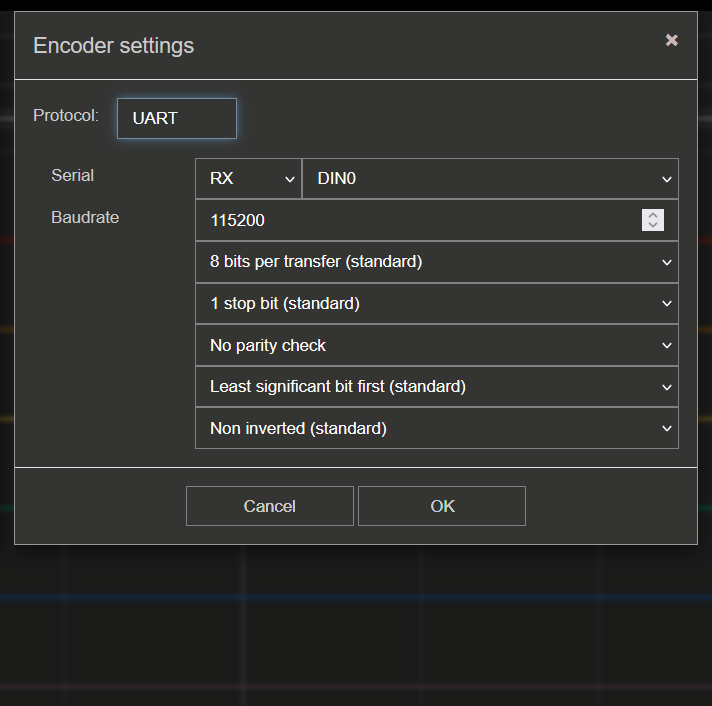Click the chevron beside No parity check
This screenshot has height=706, width=712.
(x=667, y=346)
